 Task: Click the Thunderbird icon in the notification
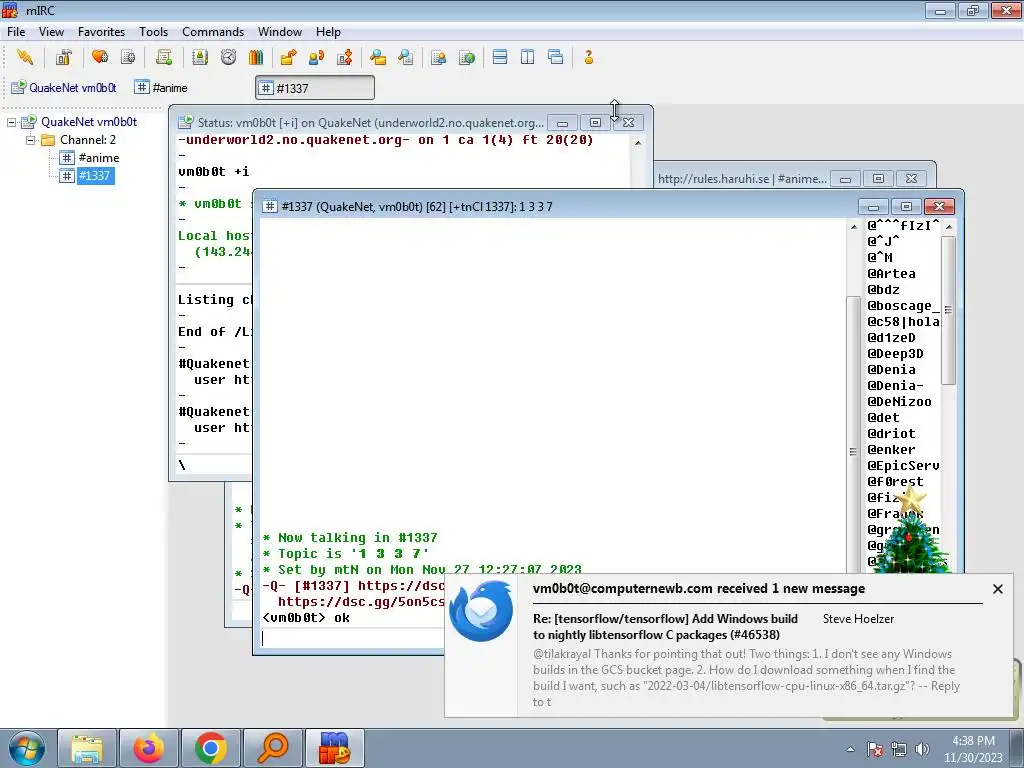click(x=481, y=611)
